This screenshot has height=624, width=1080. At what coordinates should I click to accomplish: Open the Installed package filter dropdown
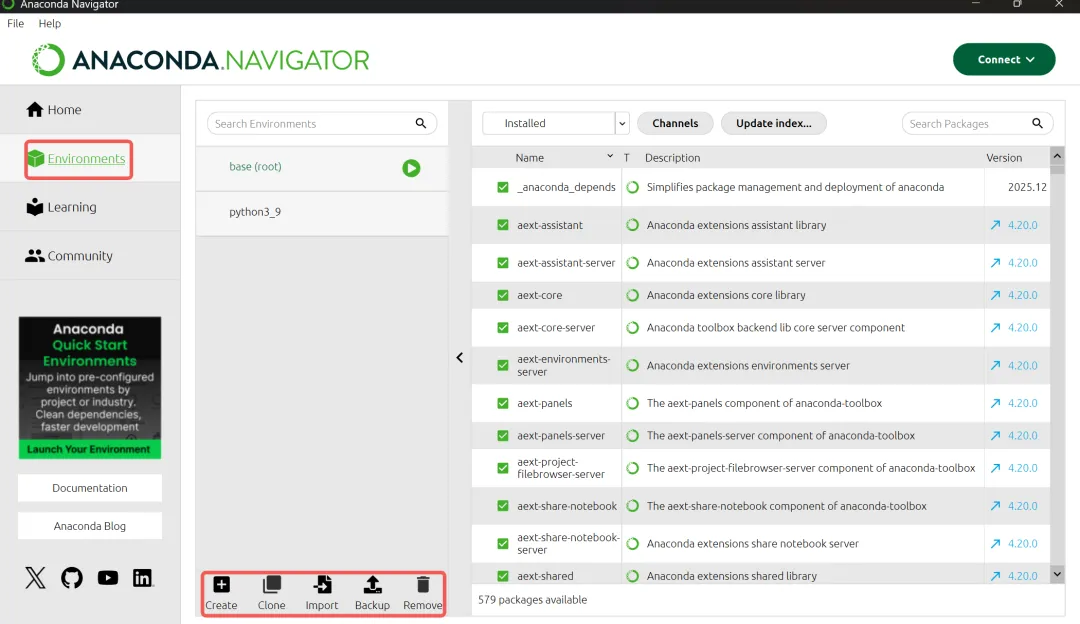556,123
